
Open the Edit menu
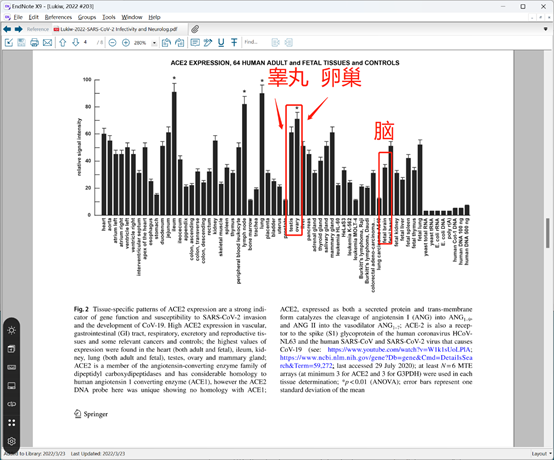[x=34, y=17]
